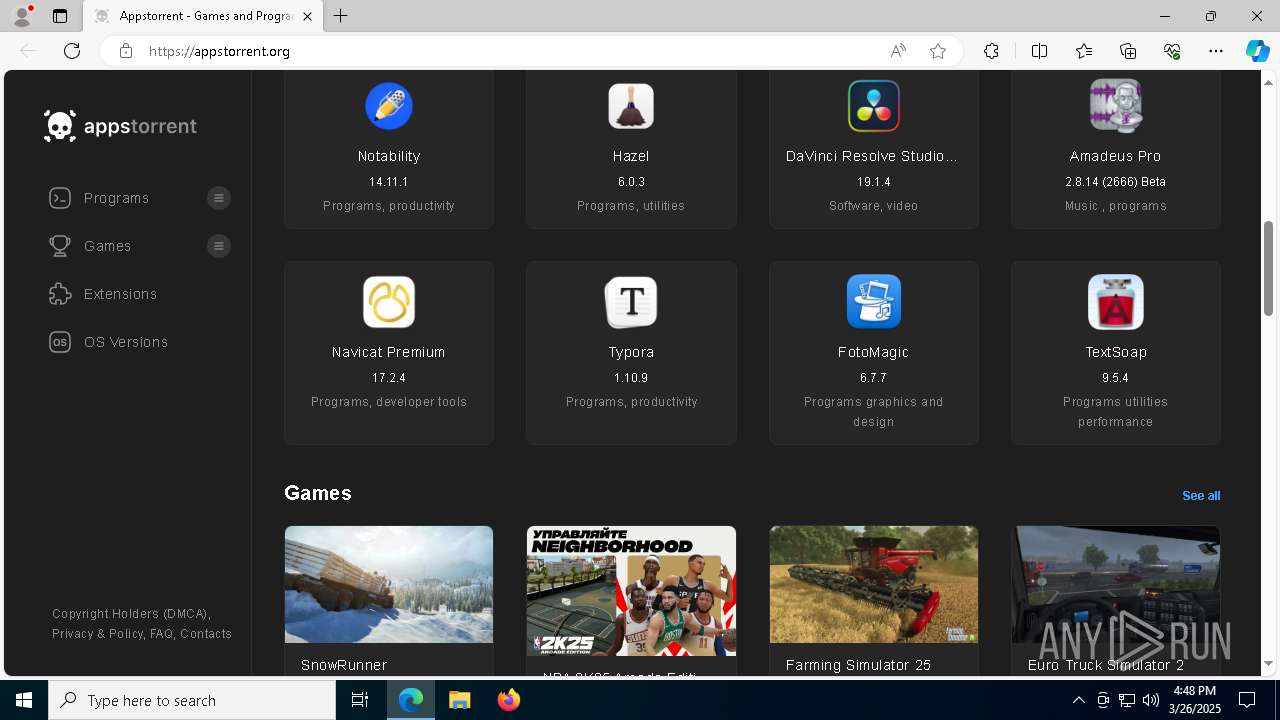Image resolution: width=1280 pixels, height=720 pixels.
Task: Add this page to favorites star icon
Action: [938, 51]
